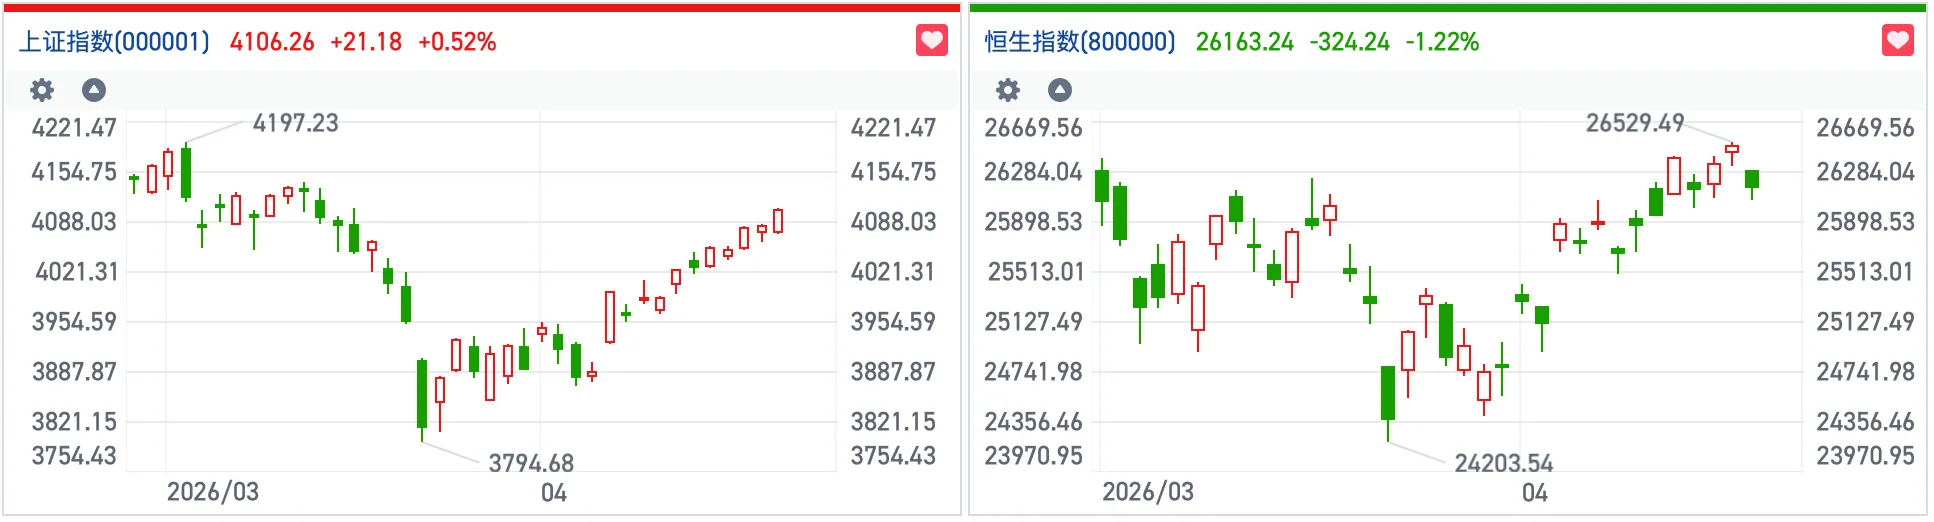Click the 恒生指数 latest price 26163.24
The image size is (1934, 522).
point(1244,42)
